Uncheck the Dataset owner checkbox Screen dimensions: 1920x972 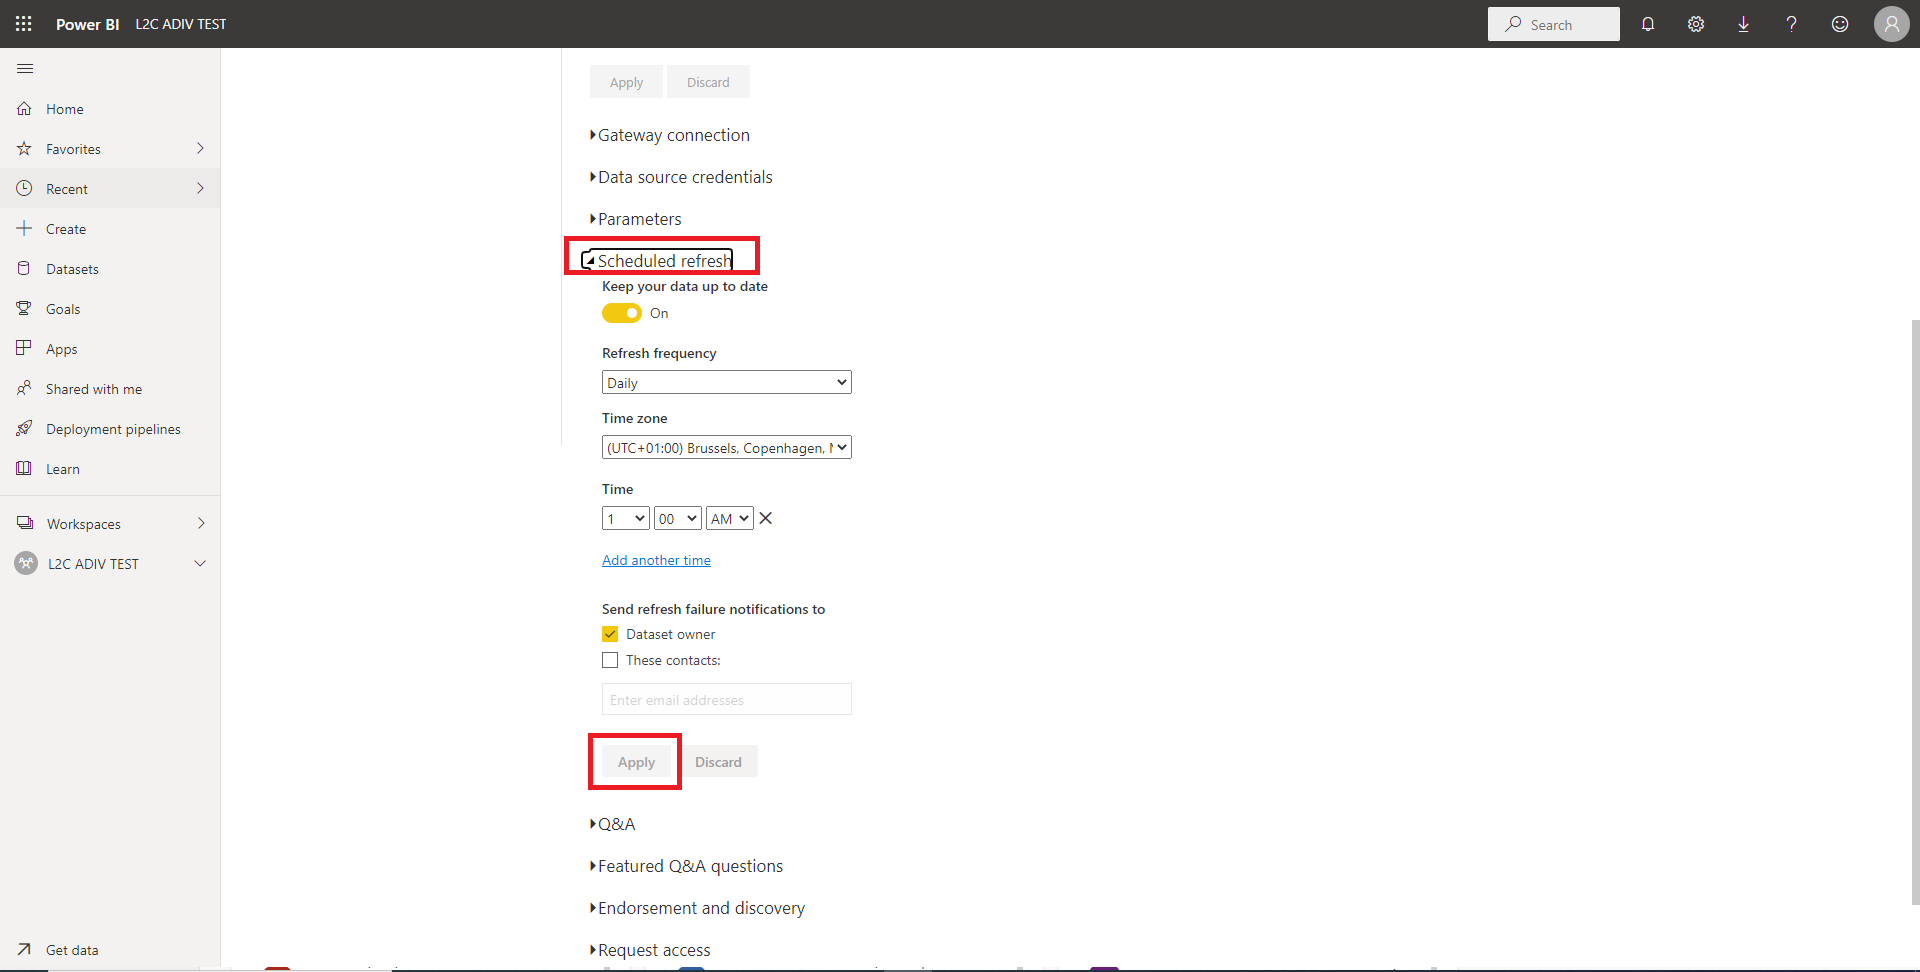610,634
